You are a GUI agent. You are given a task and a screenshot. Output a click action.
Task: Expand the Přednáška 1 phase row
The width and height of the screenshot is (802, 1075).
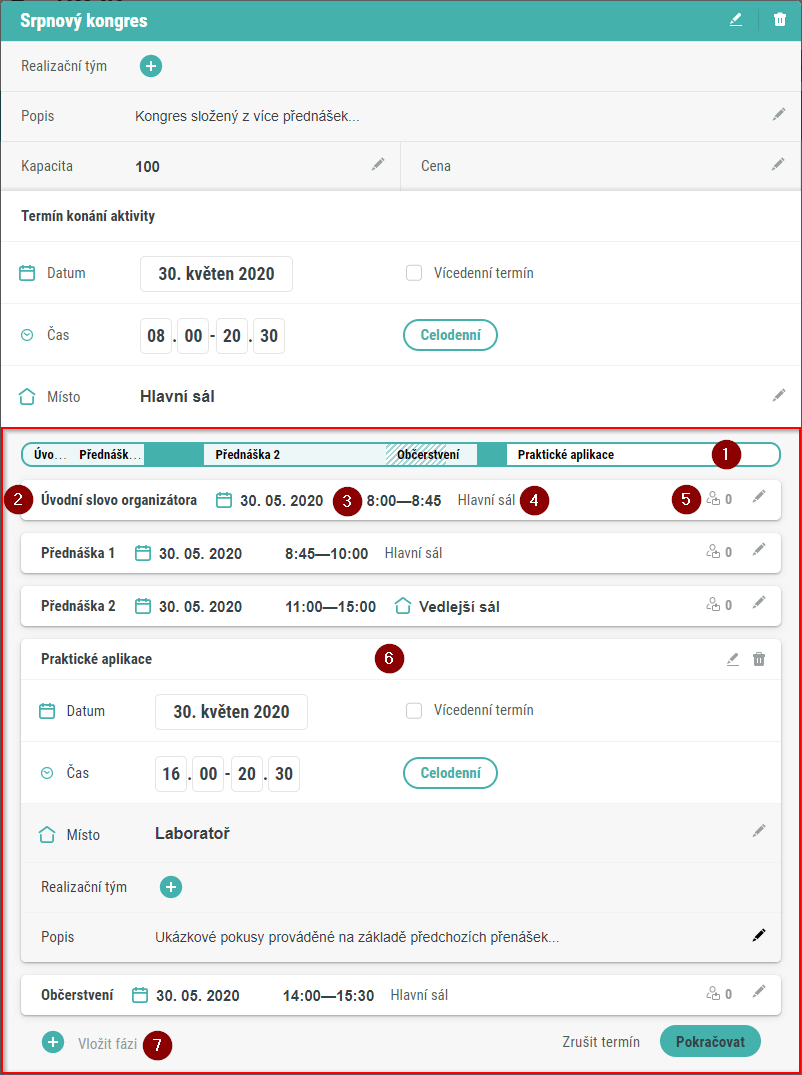759,550
